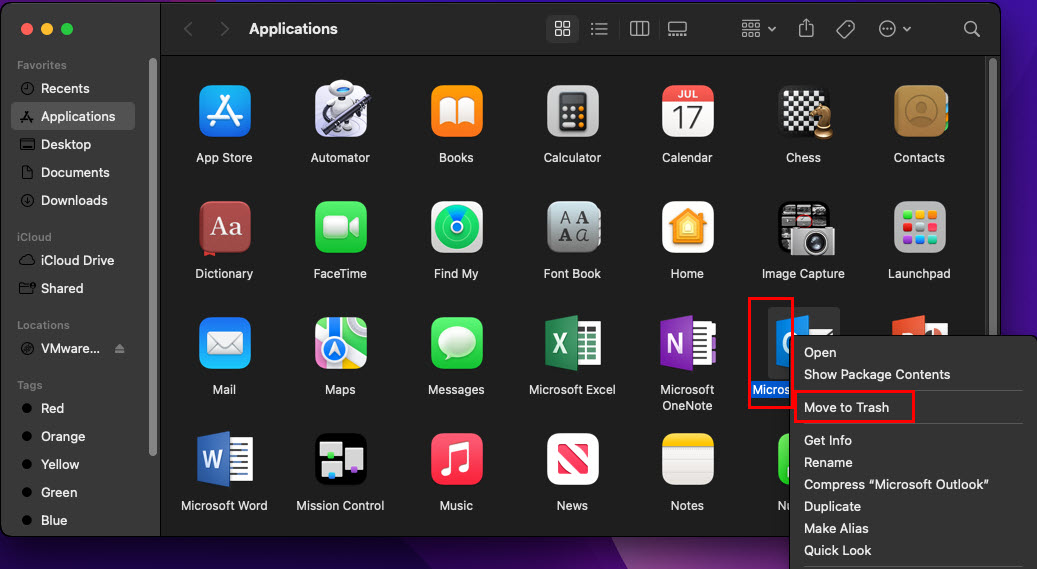1037x569 pixels.
Task: Click the Edit Tags toolbar icon
Action: coord(845,28)
